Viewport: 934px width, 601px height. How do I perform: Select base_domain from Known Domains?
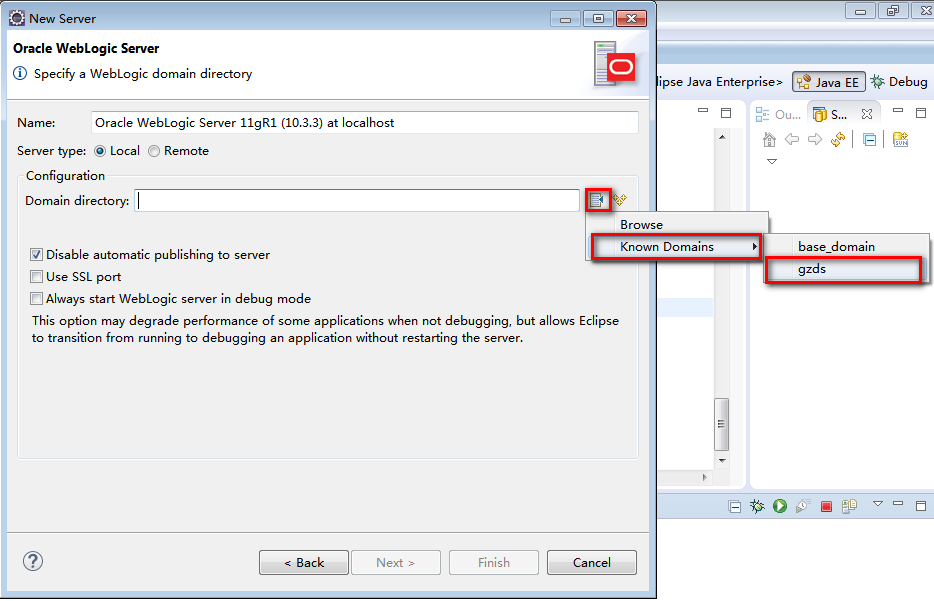(846, 247)
